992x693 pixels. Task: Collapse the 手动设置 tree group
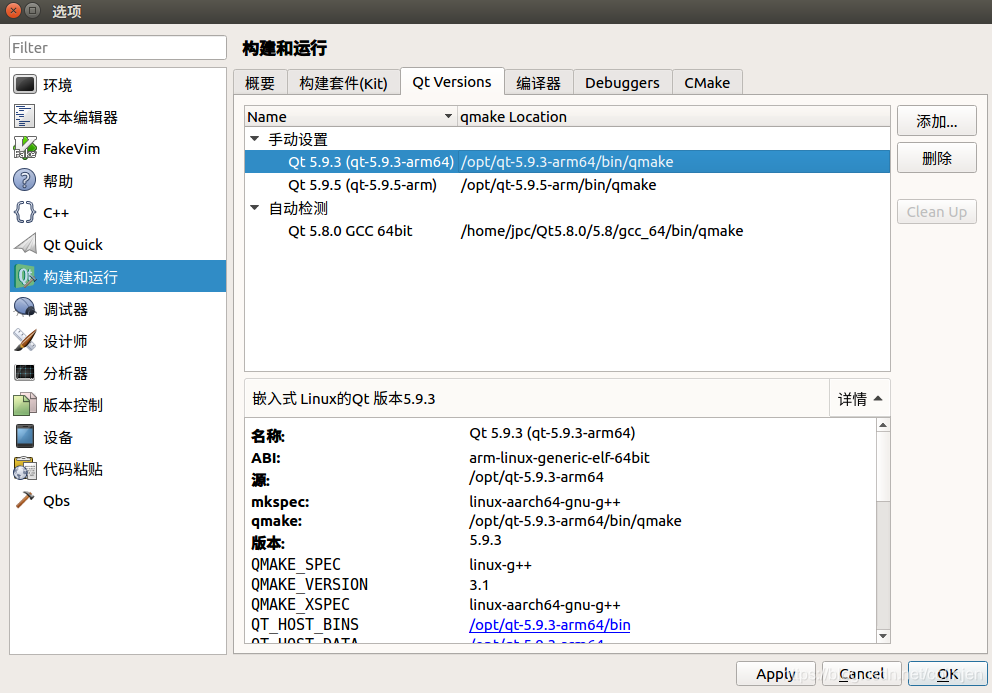point(255,139)
